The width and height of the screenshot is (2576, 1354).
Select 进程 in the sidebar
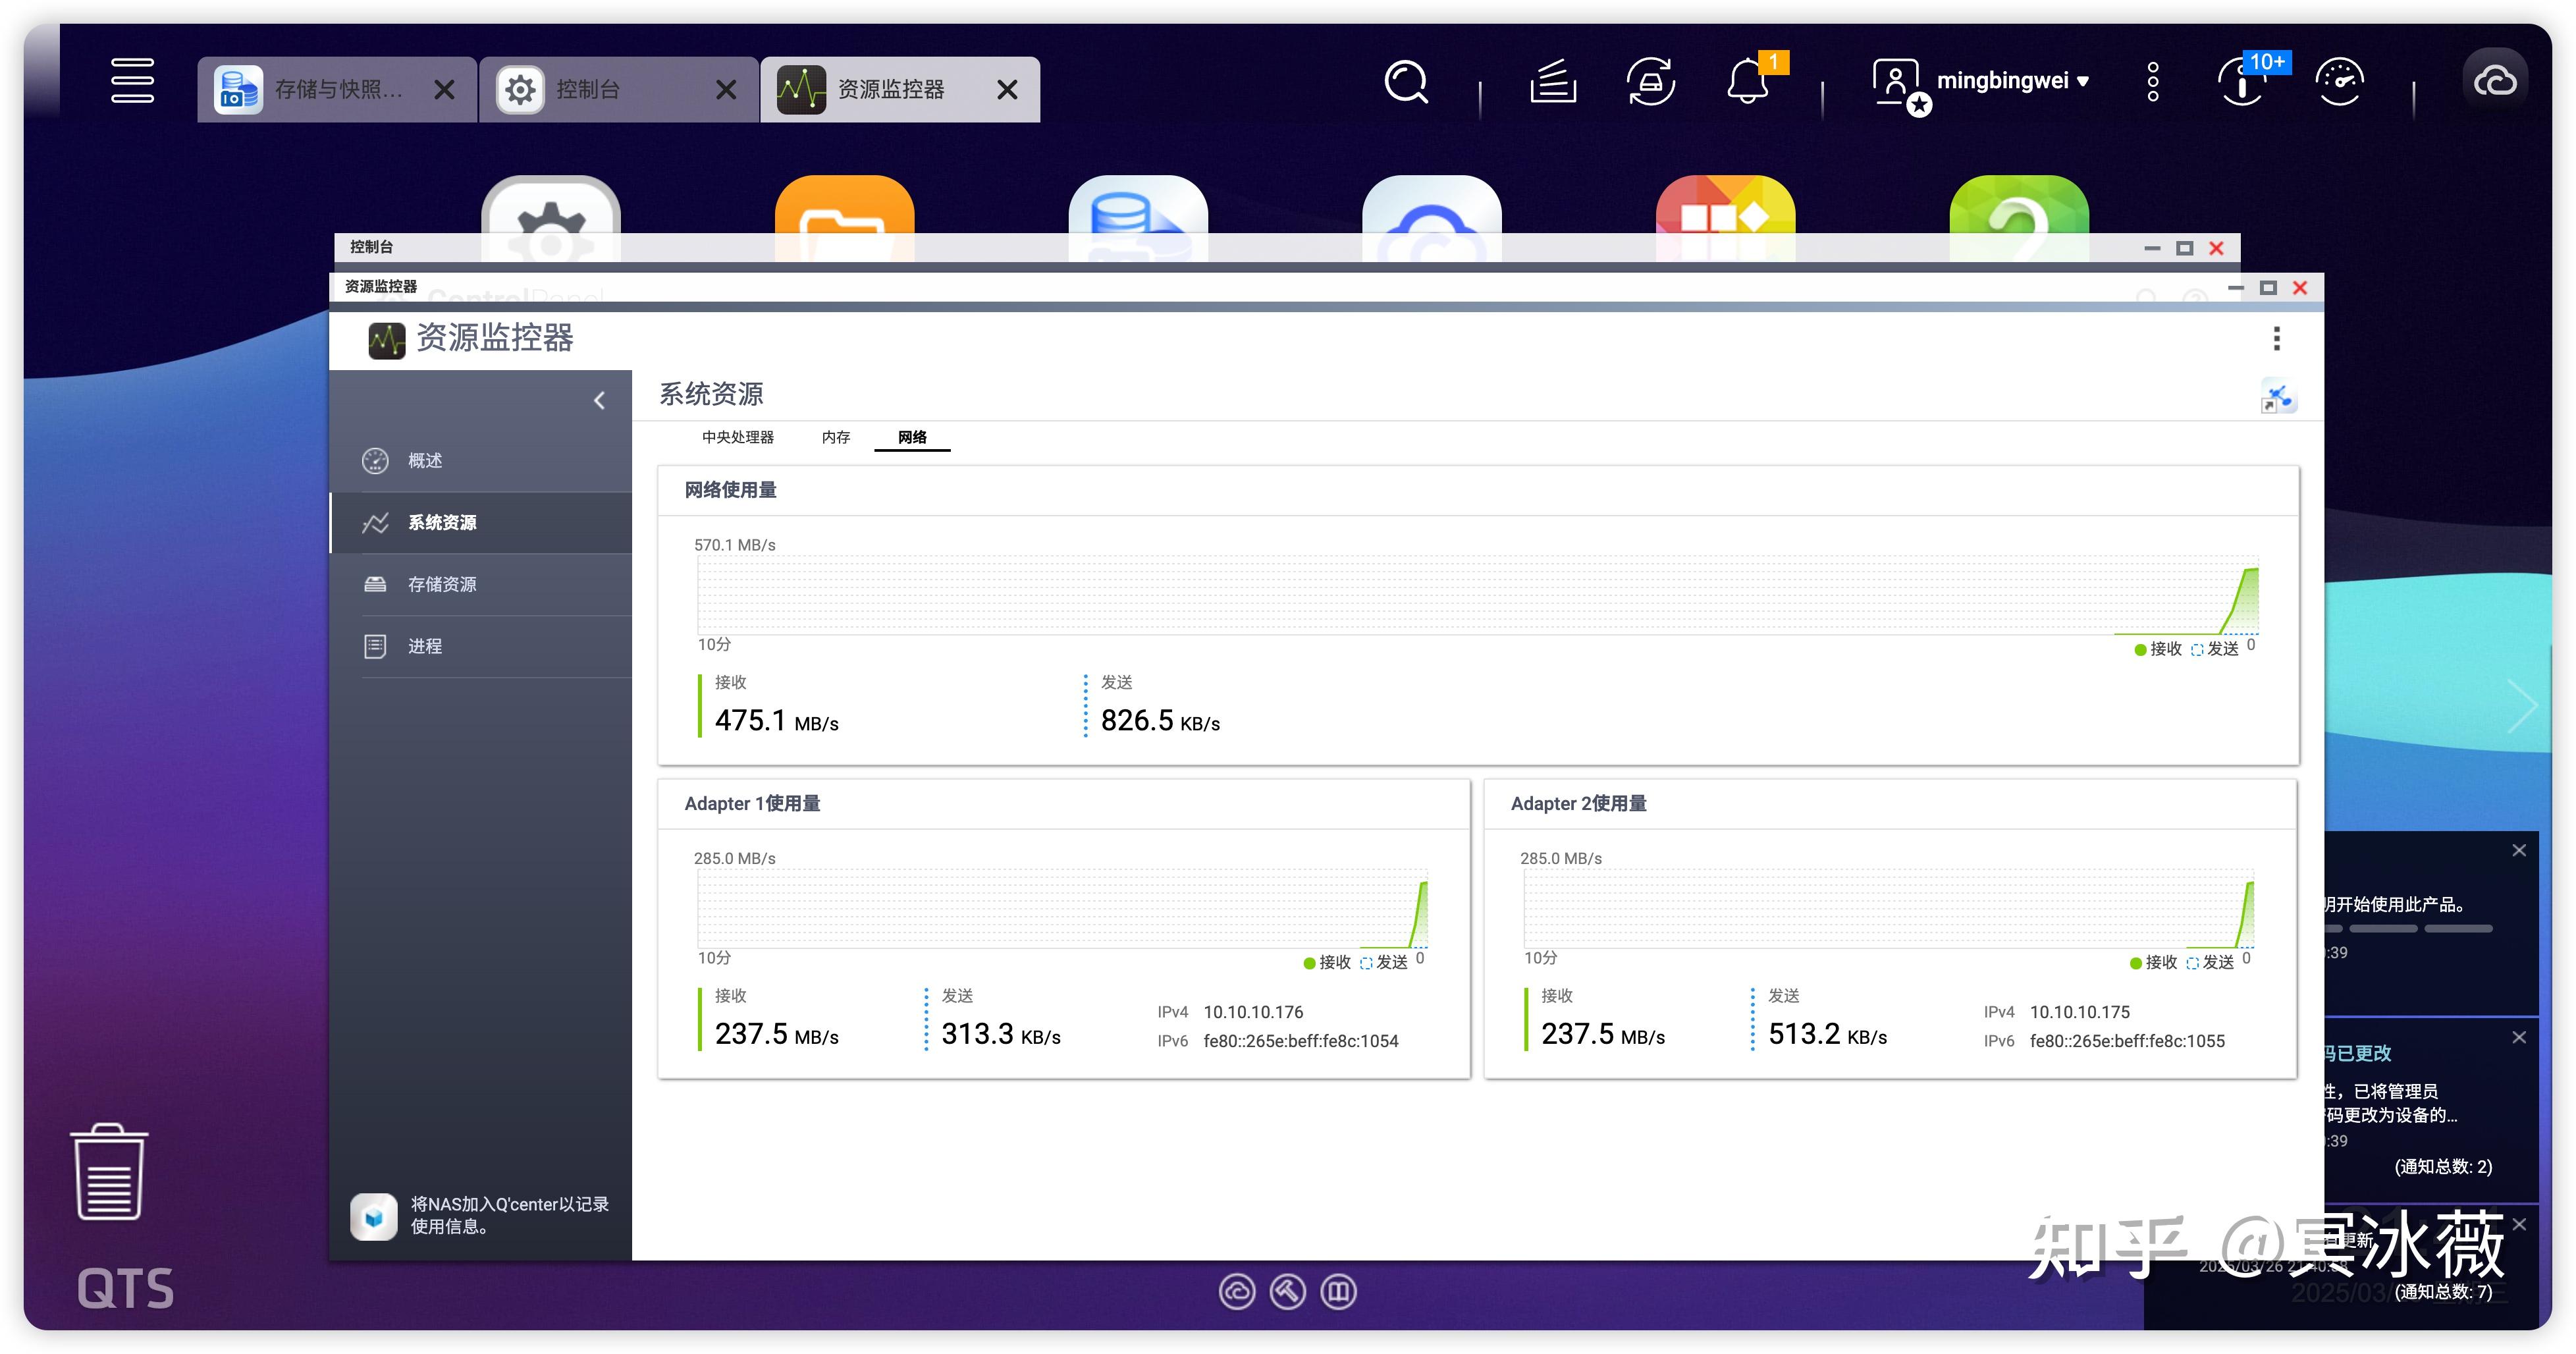[x=424, y=646]
